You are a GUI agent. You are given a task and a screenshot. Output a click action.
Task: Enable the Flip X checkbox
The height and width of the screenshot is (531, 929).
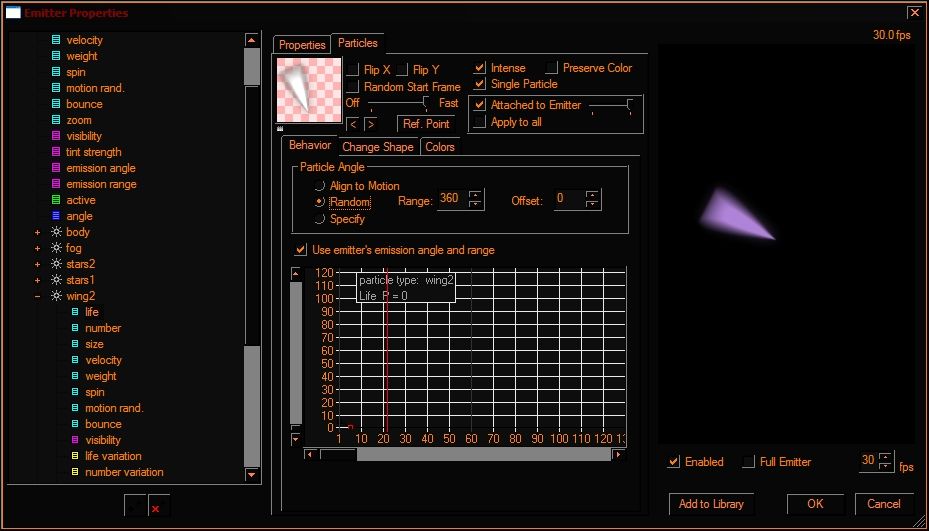pyautogui.click(x=353, y=70)
